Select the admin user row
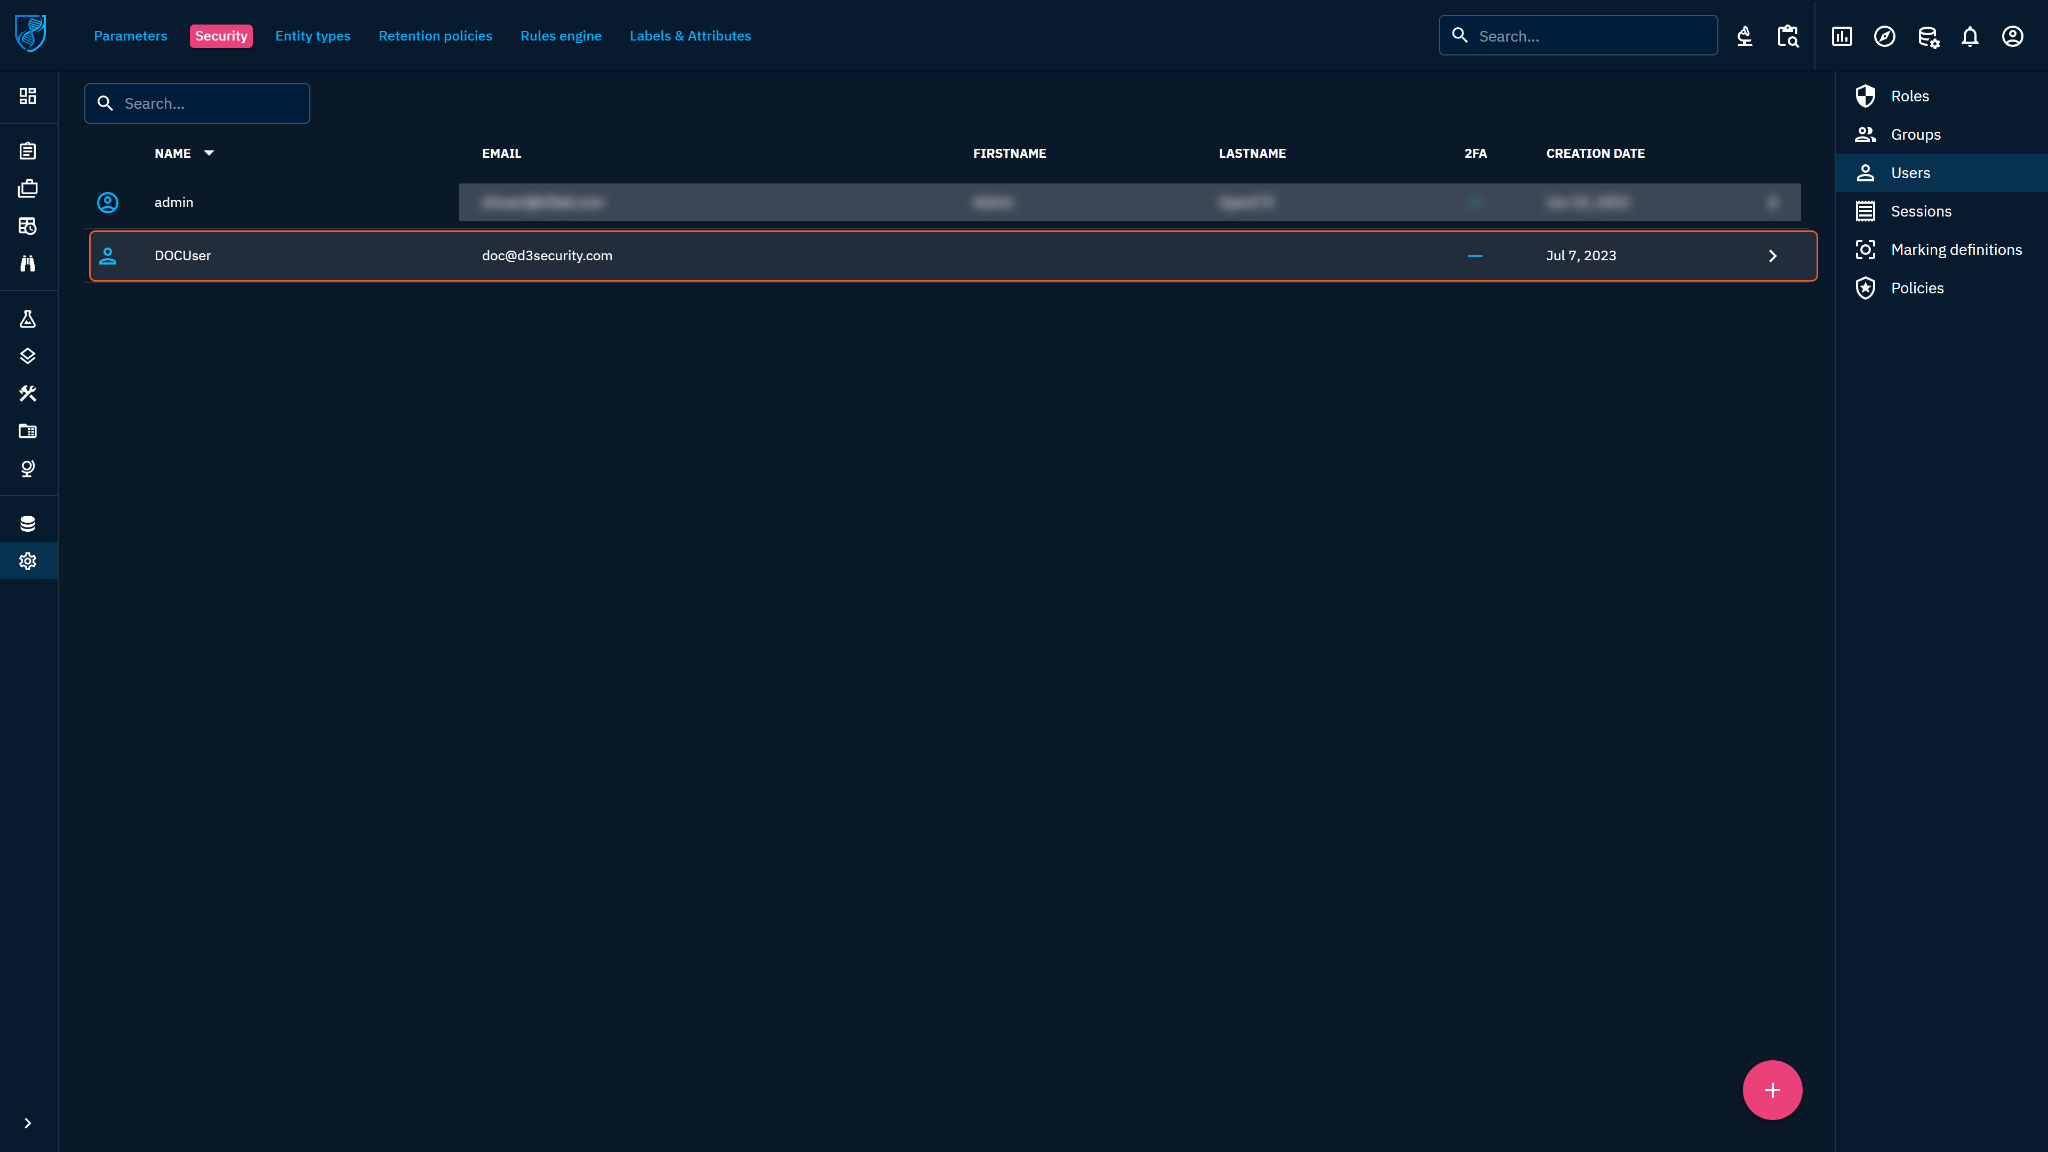Image resolution: width=2048 pixels, height=1152 pixels. 174,203
